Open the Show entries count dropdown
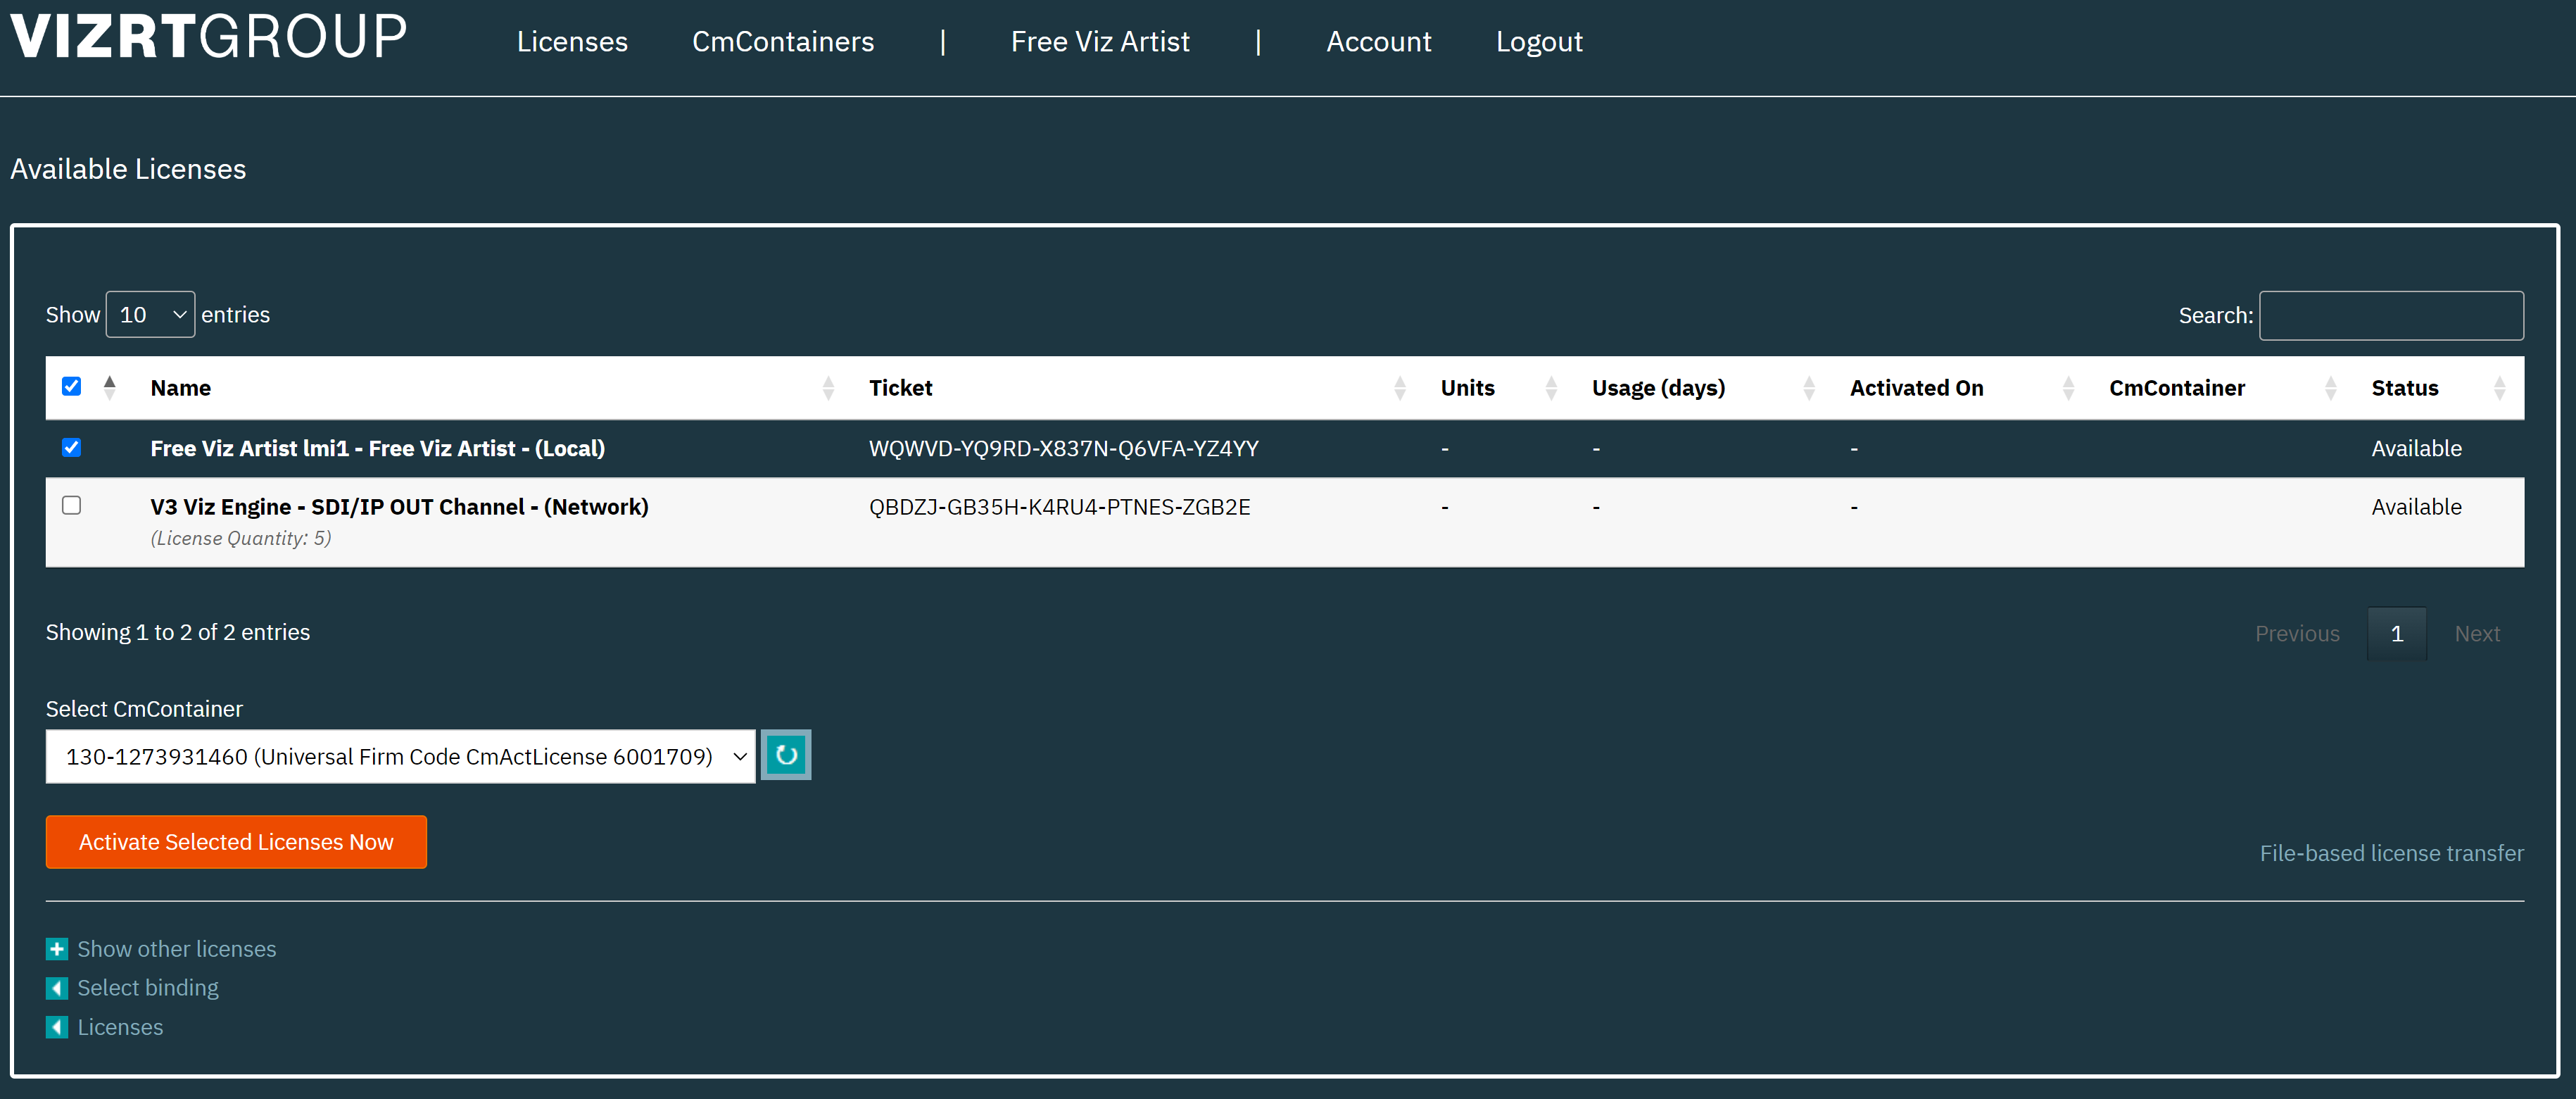Screen dimensions: 2576x1099 pyautogui.click(x=150, y=315)
